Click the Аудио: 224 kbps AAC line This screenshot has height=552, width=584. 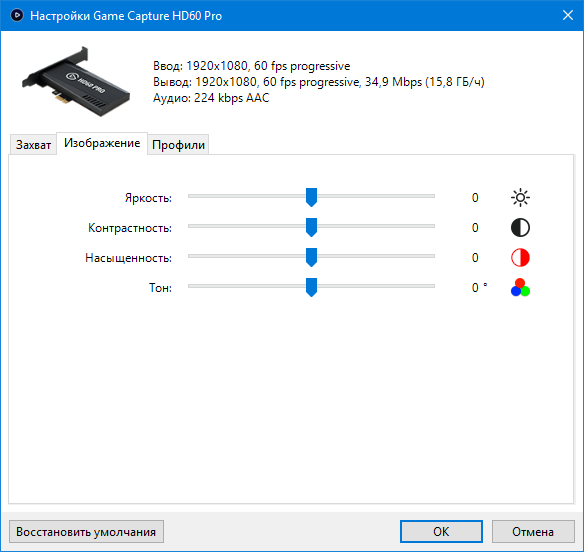pyautogui.click(x=211, y=98)
